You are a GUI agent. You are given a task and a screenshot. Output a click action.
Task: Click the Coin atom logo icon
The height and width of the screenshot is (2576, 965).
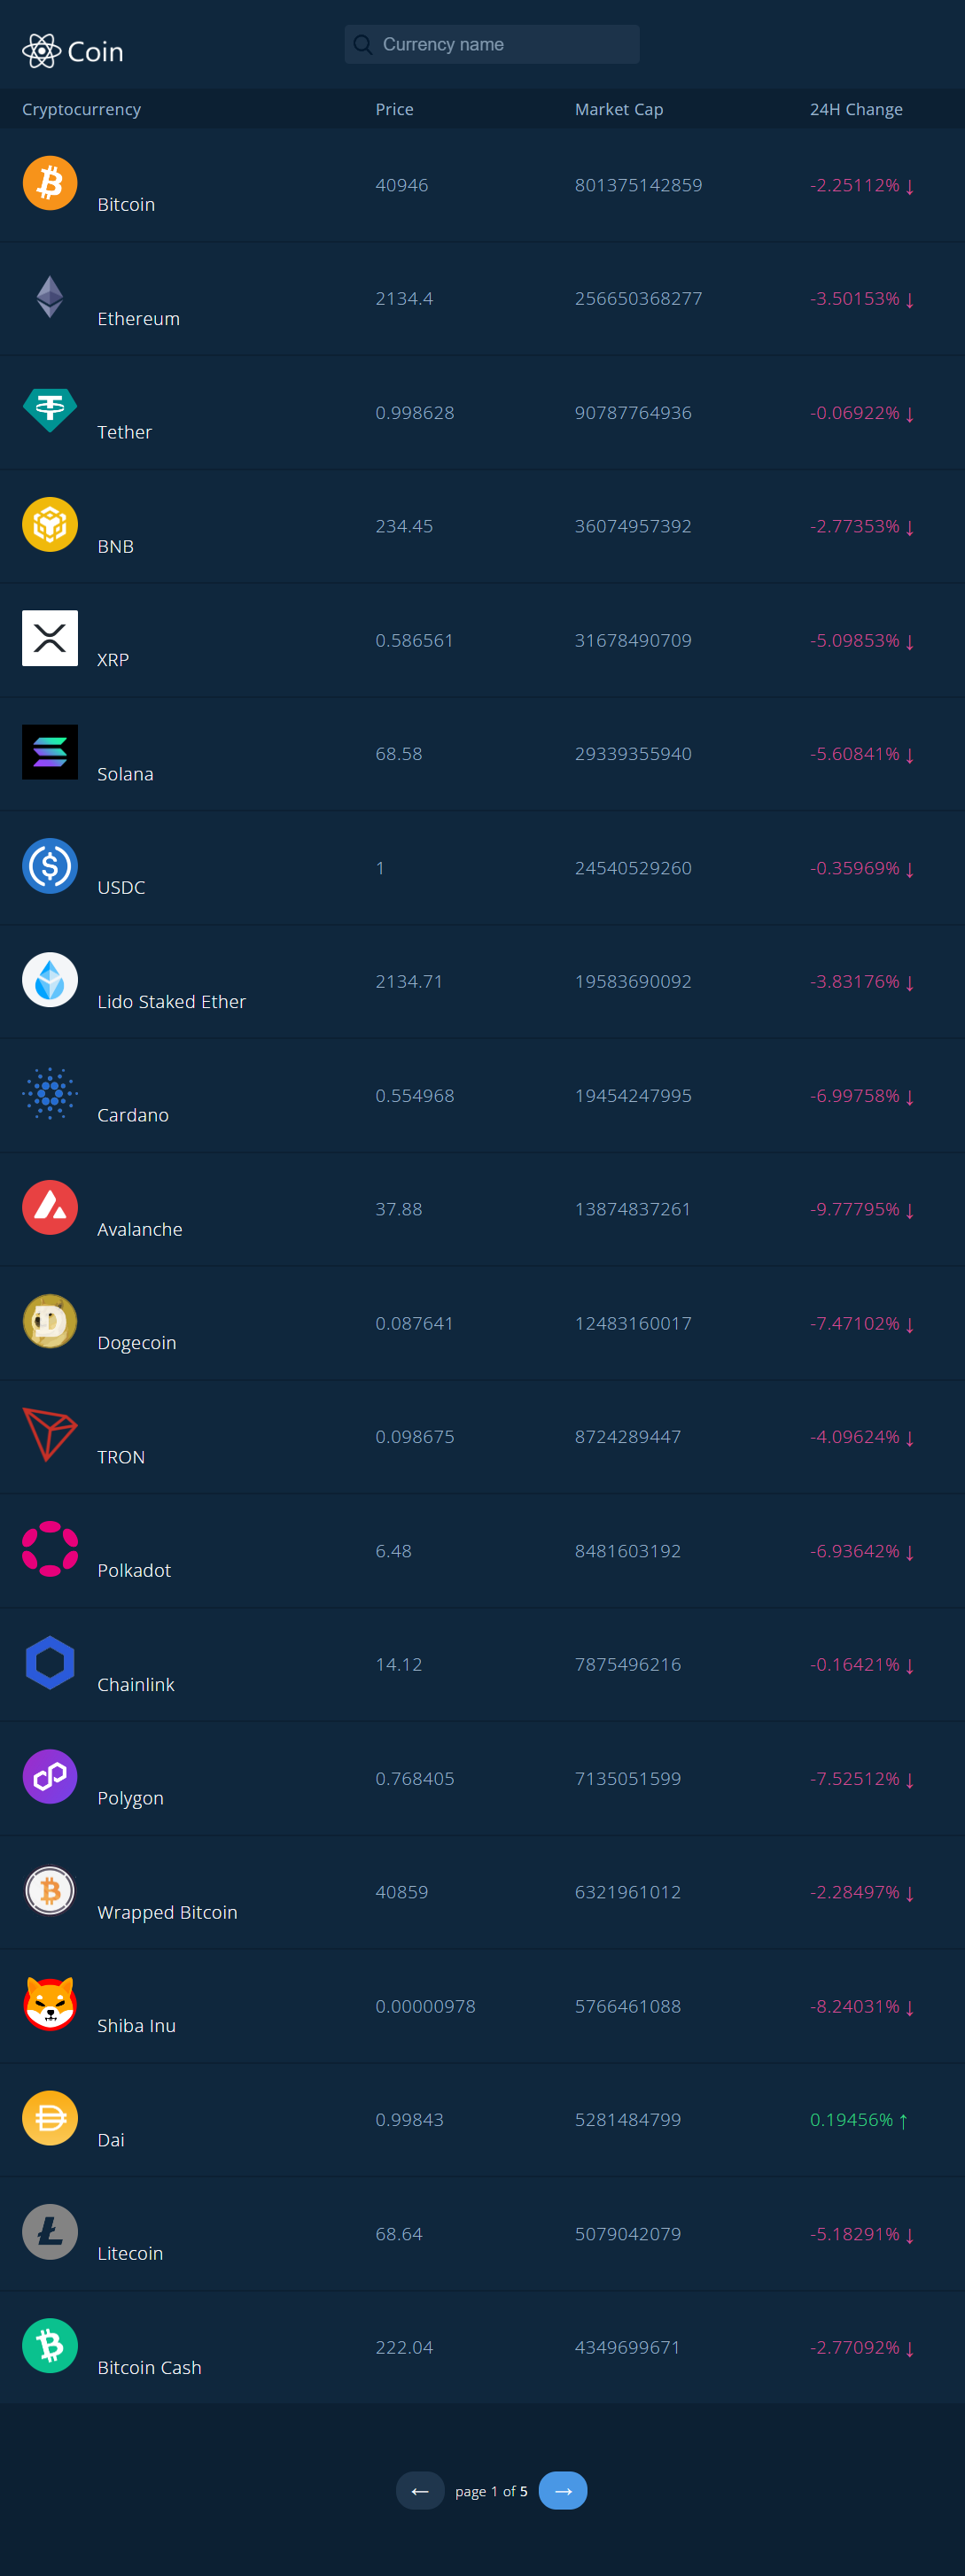click(41, 51)
